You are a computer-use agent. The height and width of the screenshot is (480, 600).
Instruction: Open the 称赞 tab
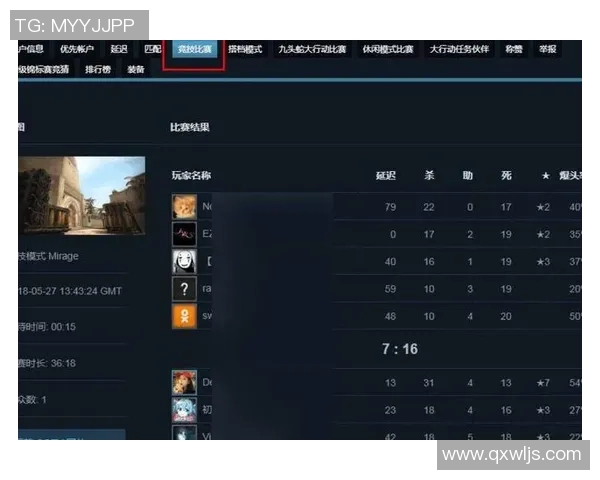pyautogui.click(x=514, y=49)
